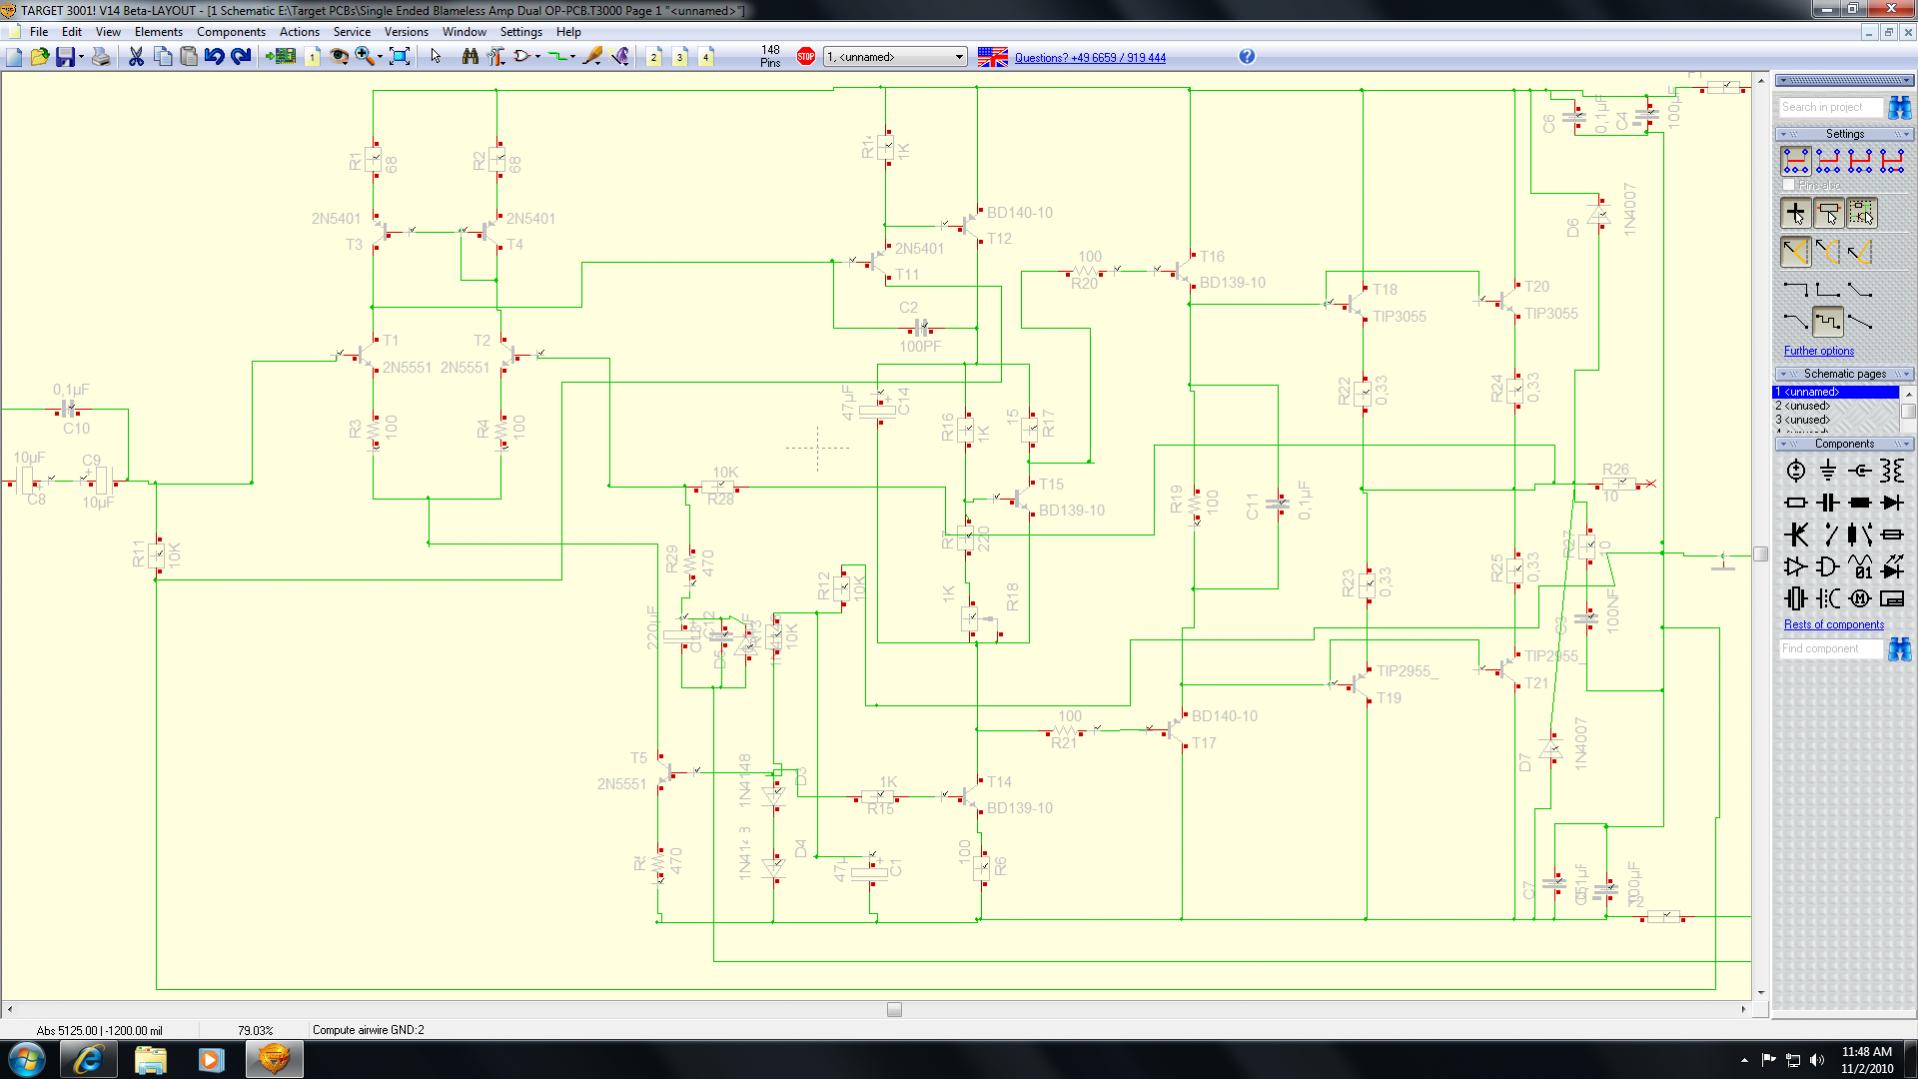Open the Components menu

pyautogui.click(x=231, y=32)
